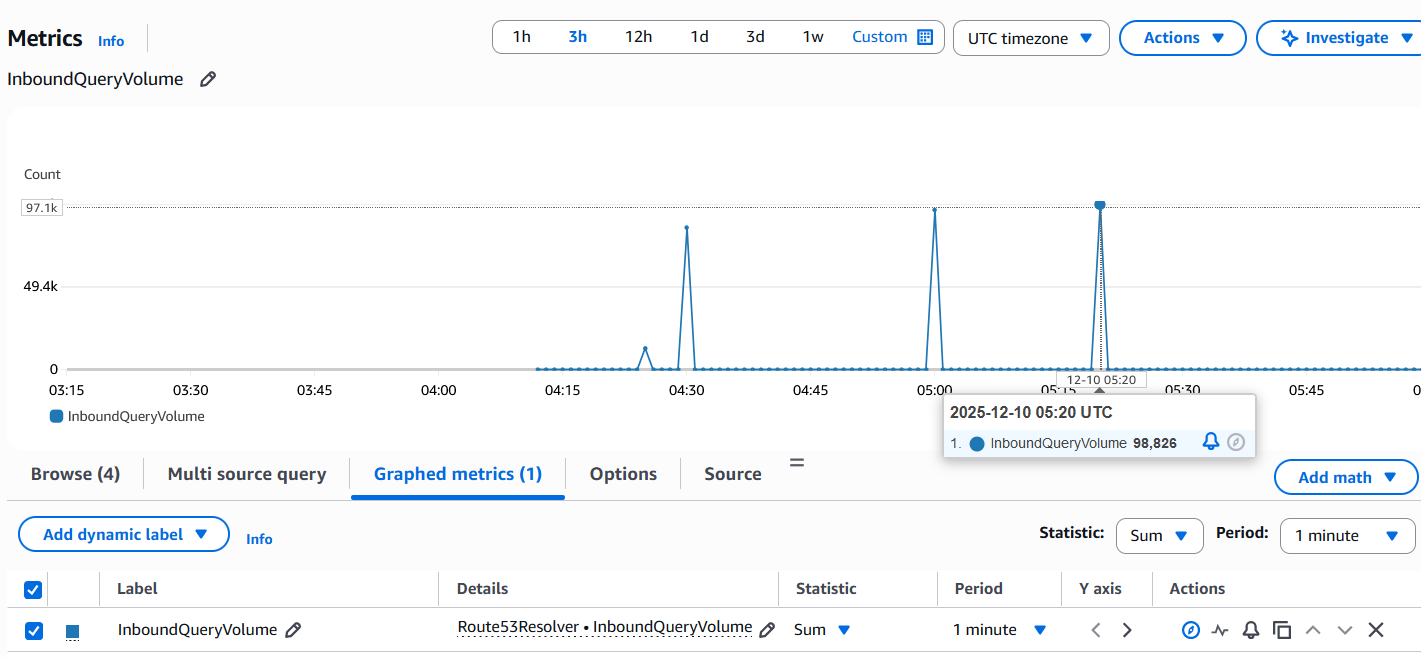
Task: Open the Custom time range calendar icon
Action: [x=925, y=37]
